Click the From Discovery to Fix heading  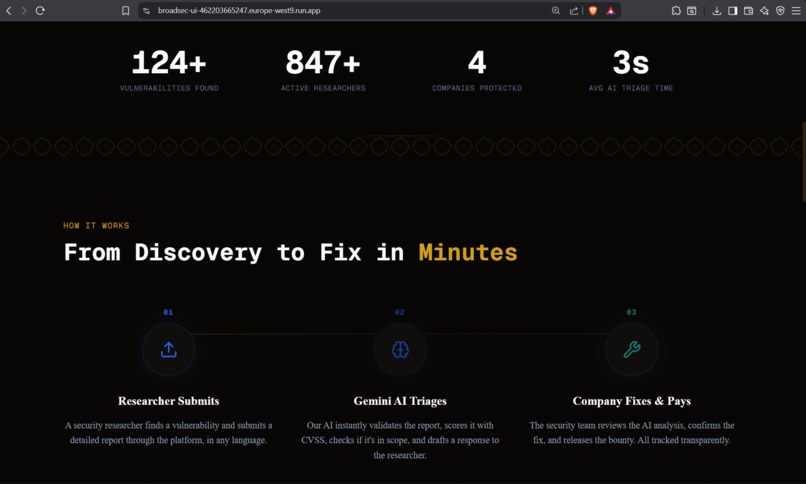point(290,253)
